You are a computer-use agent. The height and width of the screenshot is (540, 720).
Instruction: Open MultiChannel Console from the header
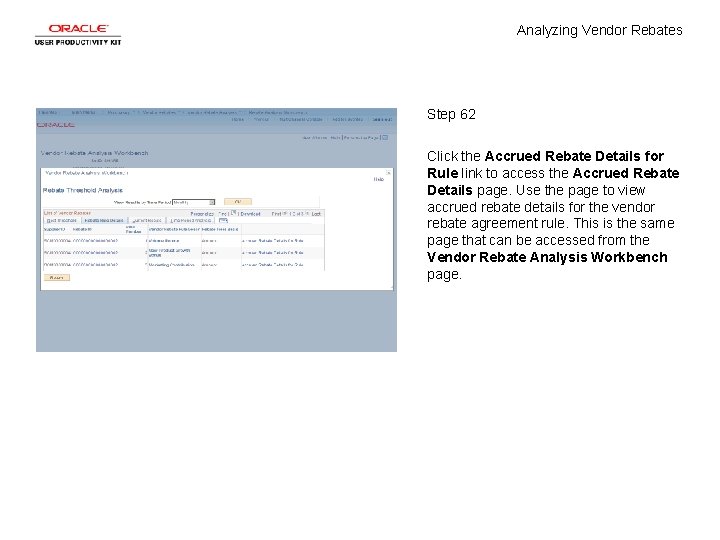[301, 119]
